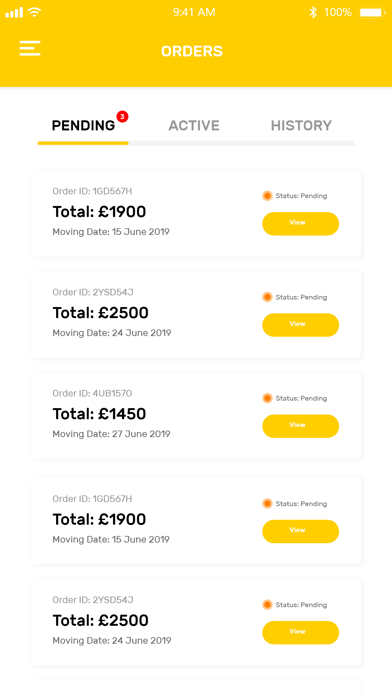Tap orange status dot on first £2500 order
The height and width of the screenshot is (696, 392).
(x=267, y=297)
